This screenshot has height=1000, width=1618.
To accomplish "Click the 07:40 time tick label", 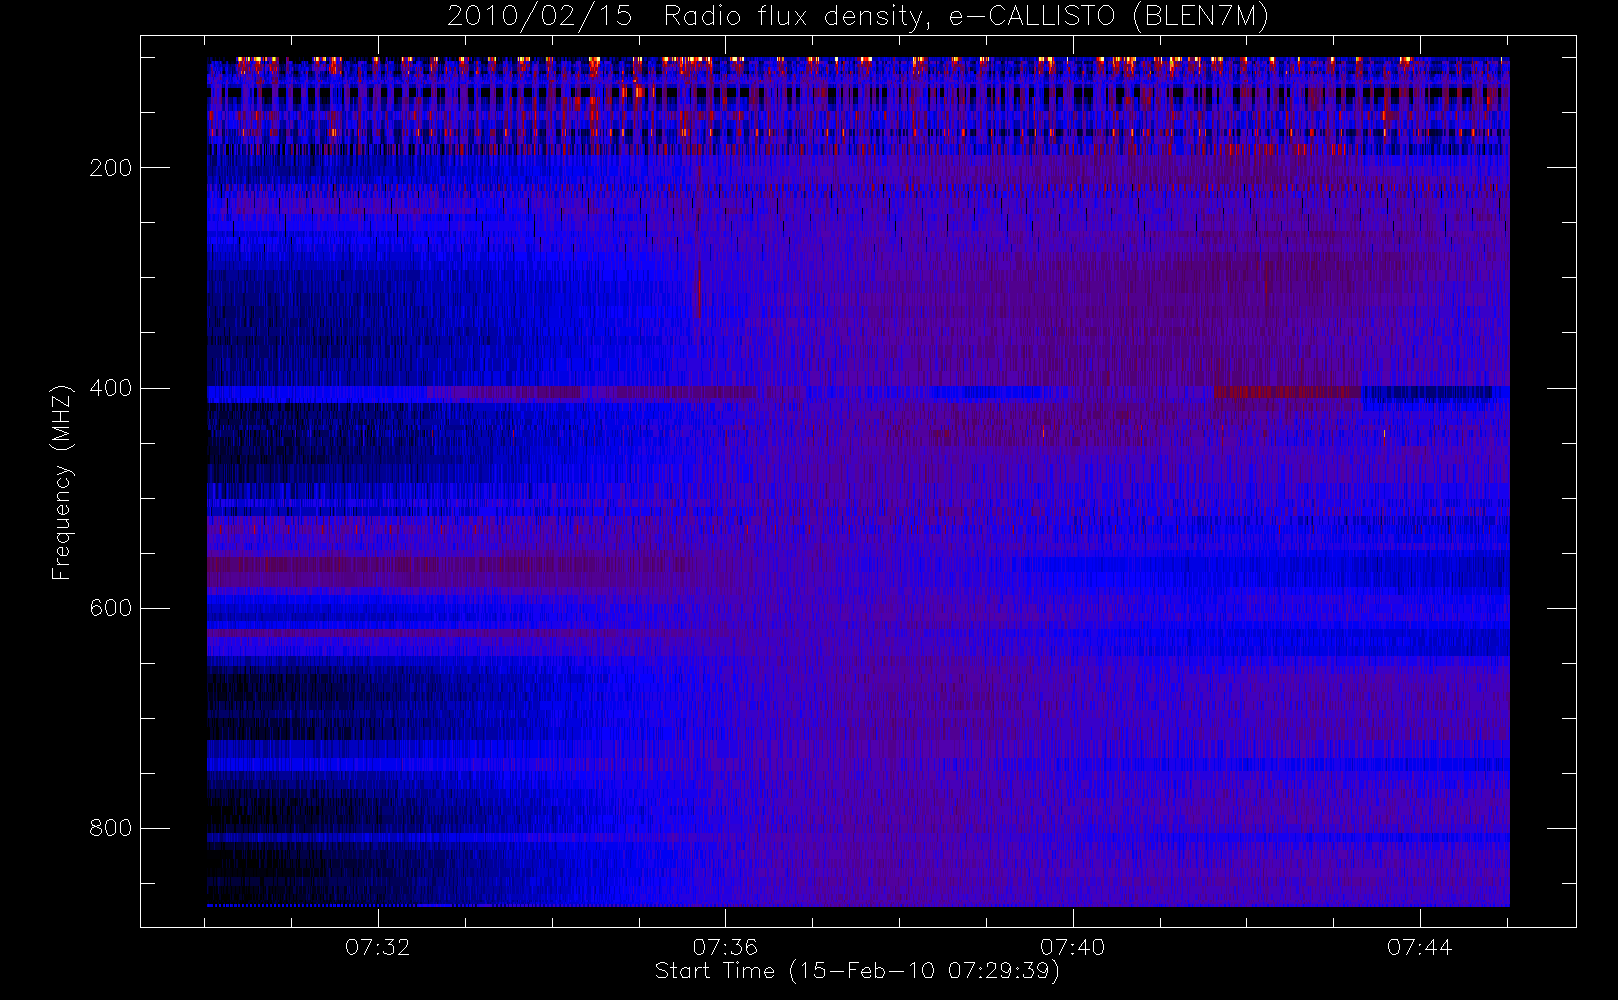I will coord(1072,947).
